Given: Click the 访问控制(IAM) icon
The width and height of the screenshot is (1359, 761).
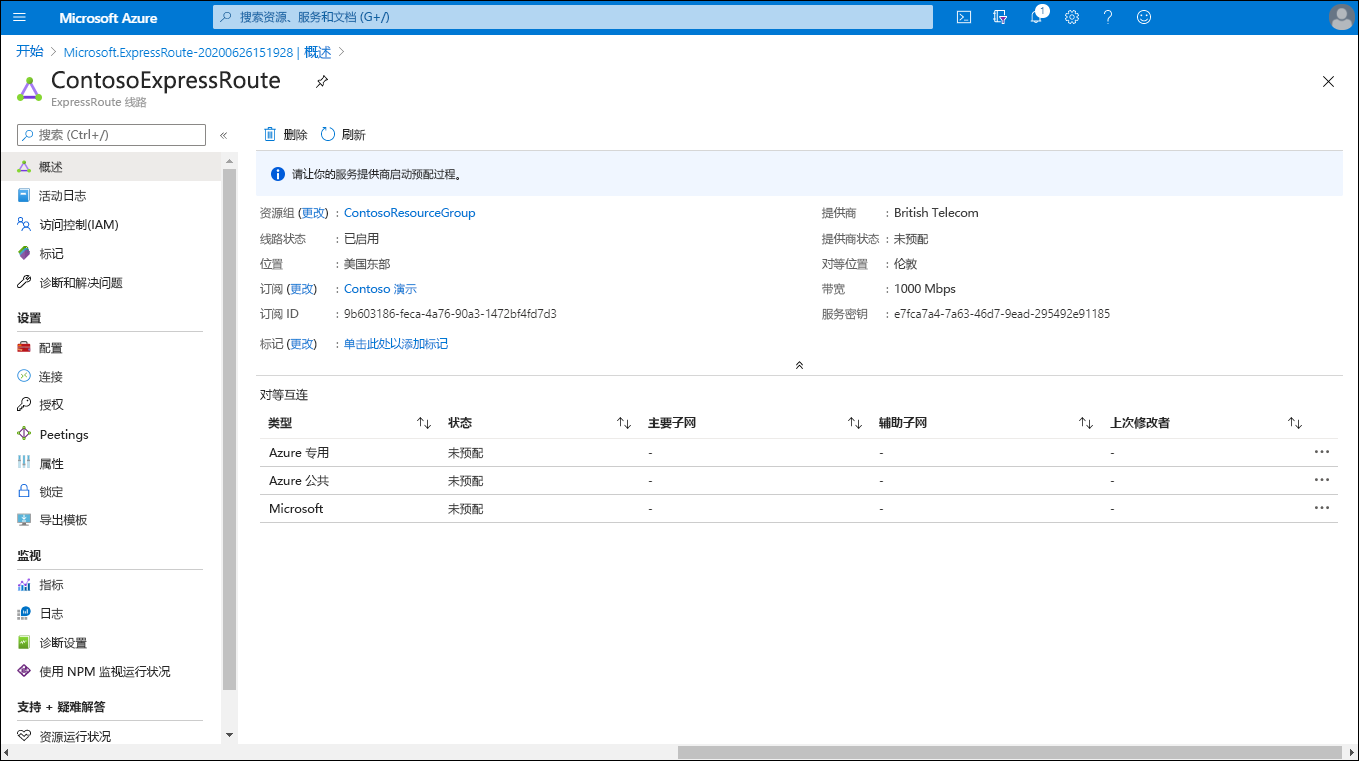Looking at the screenshot, I should click(24, 225).
